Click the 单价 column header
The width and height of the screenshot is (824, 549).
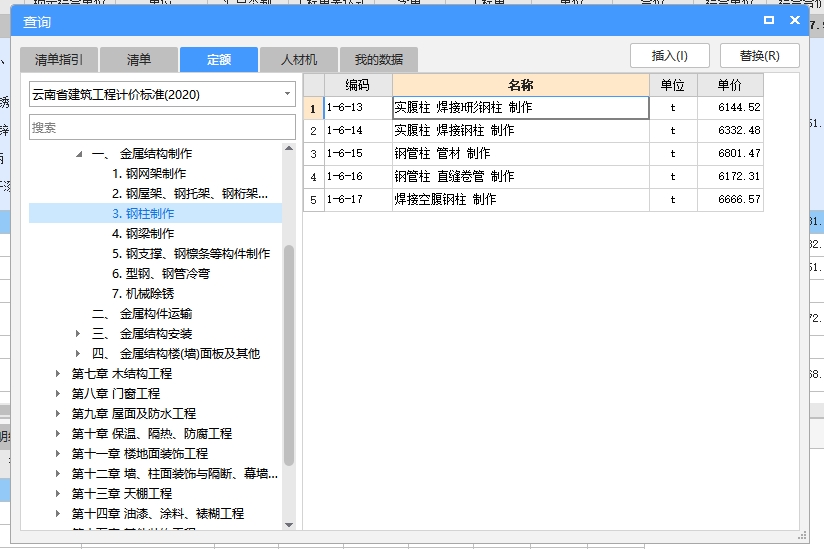tap(730, 85)
